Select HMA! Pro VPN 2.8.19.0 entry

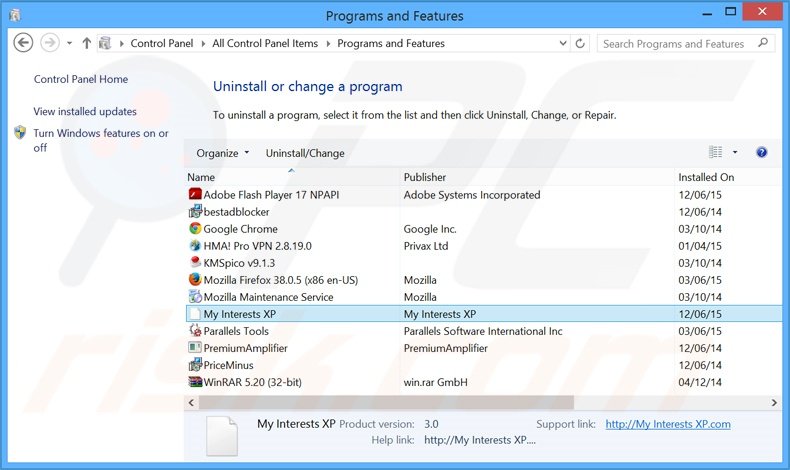[257, 246]
